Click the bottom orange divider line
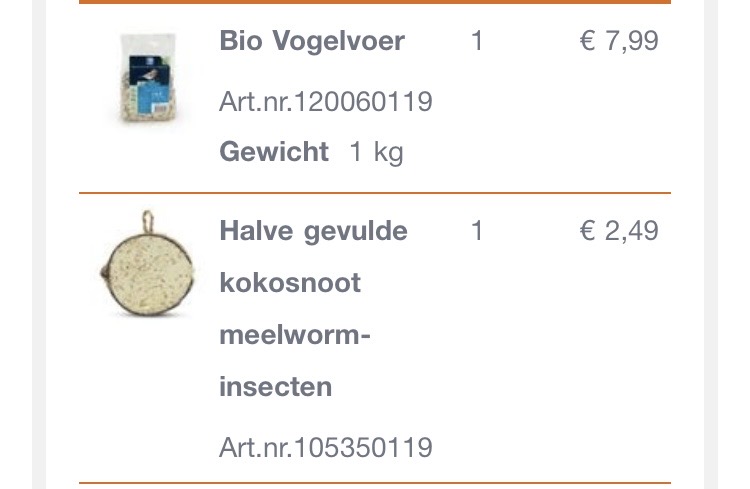Viewport: 750px width, 489px height. point(374,483)
